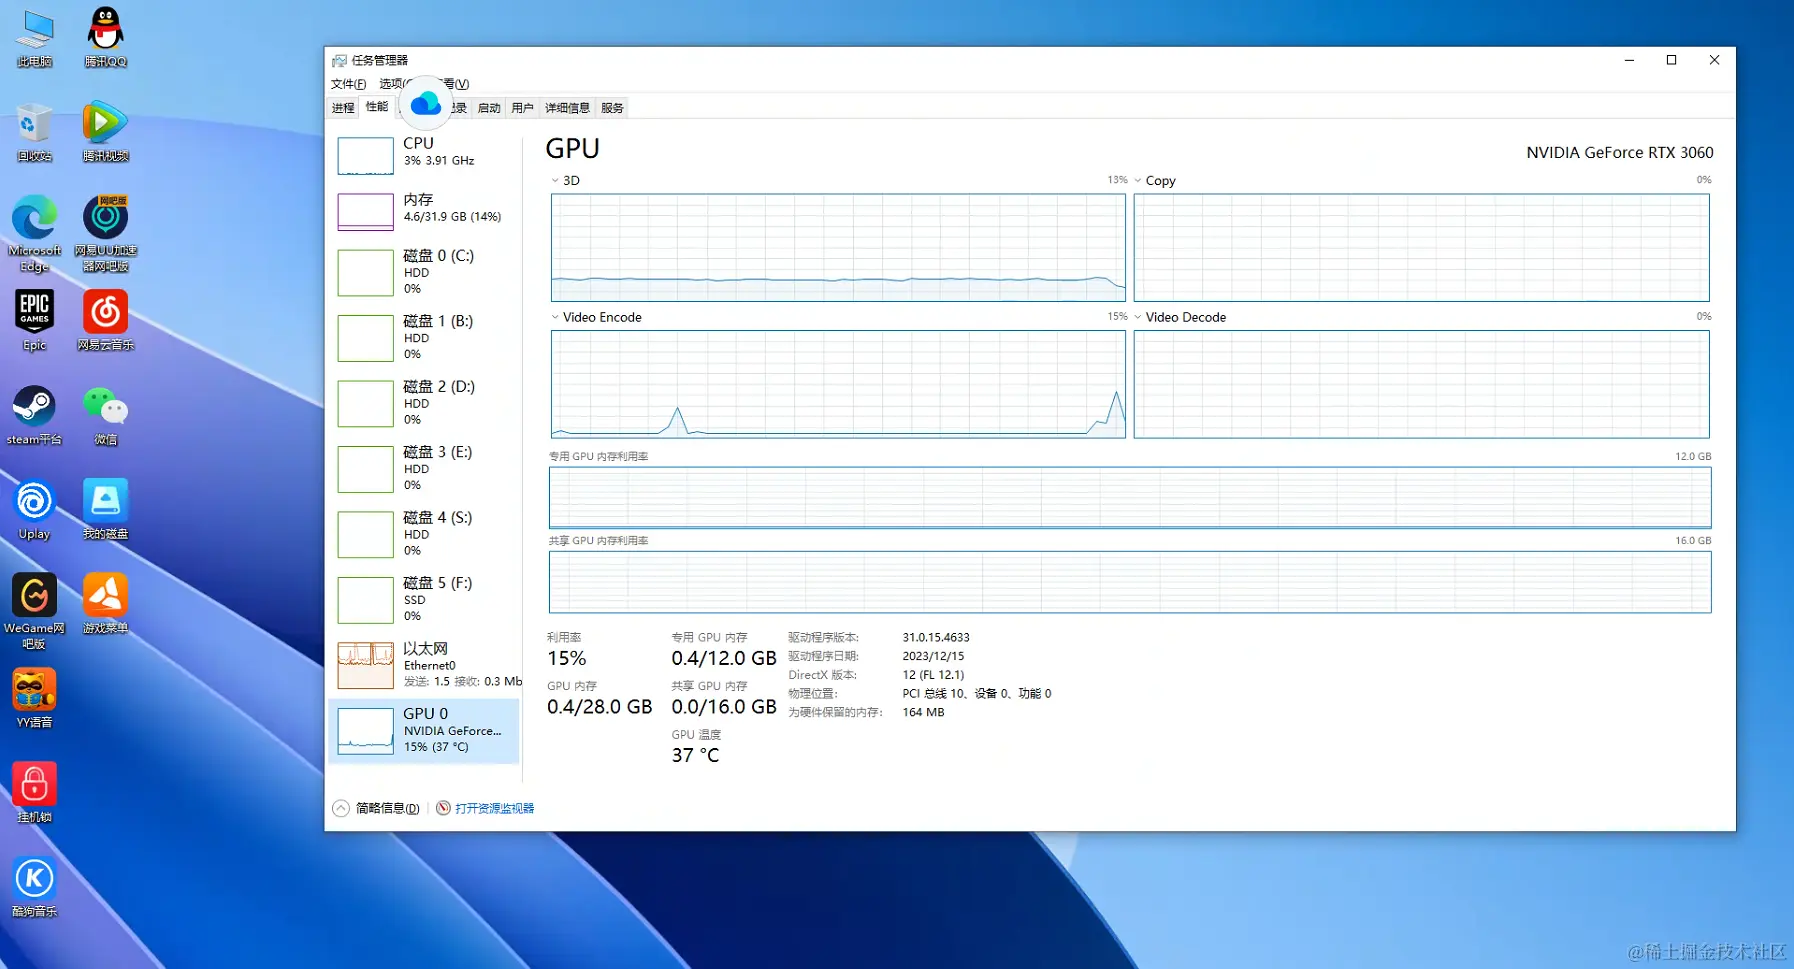The image size is (1794, 969).
Task: Select the CPU performance thumbnail
Action: (424, 154)
